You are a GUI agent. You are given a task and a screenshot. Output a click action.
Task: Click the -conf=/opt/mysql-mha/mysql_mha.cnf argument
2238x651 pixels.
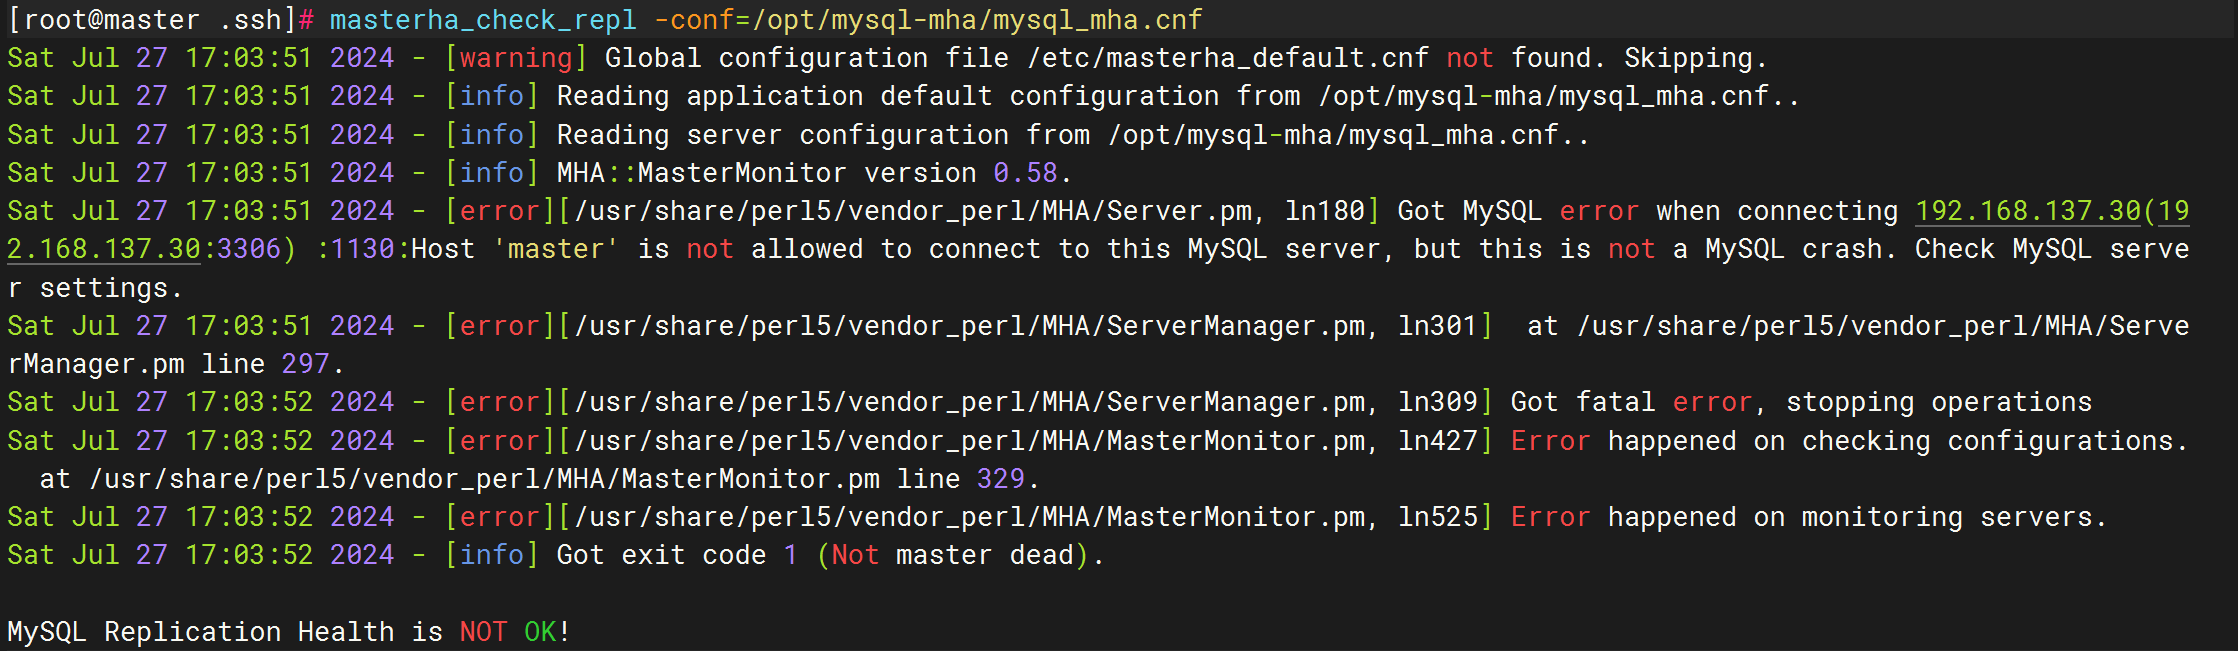[x=928, y=20]
